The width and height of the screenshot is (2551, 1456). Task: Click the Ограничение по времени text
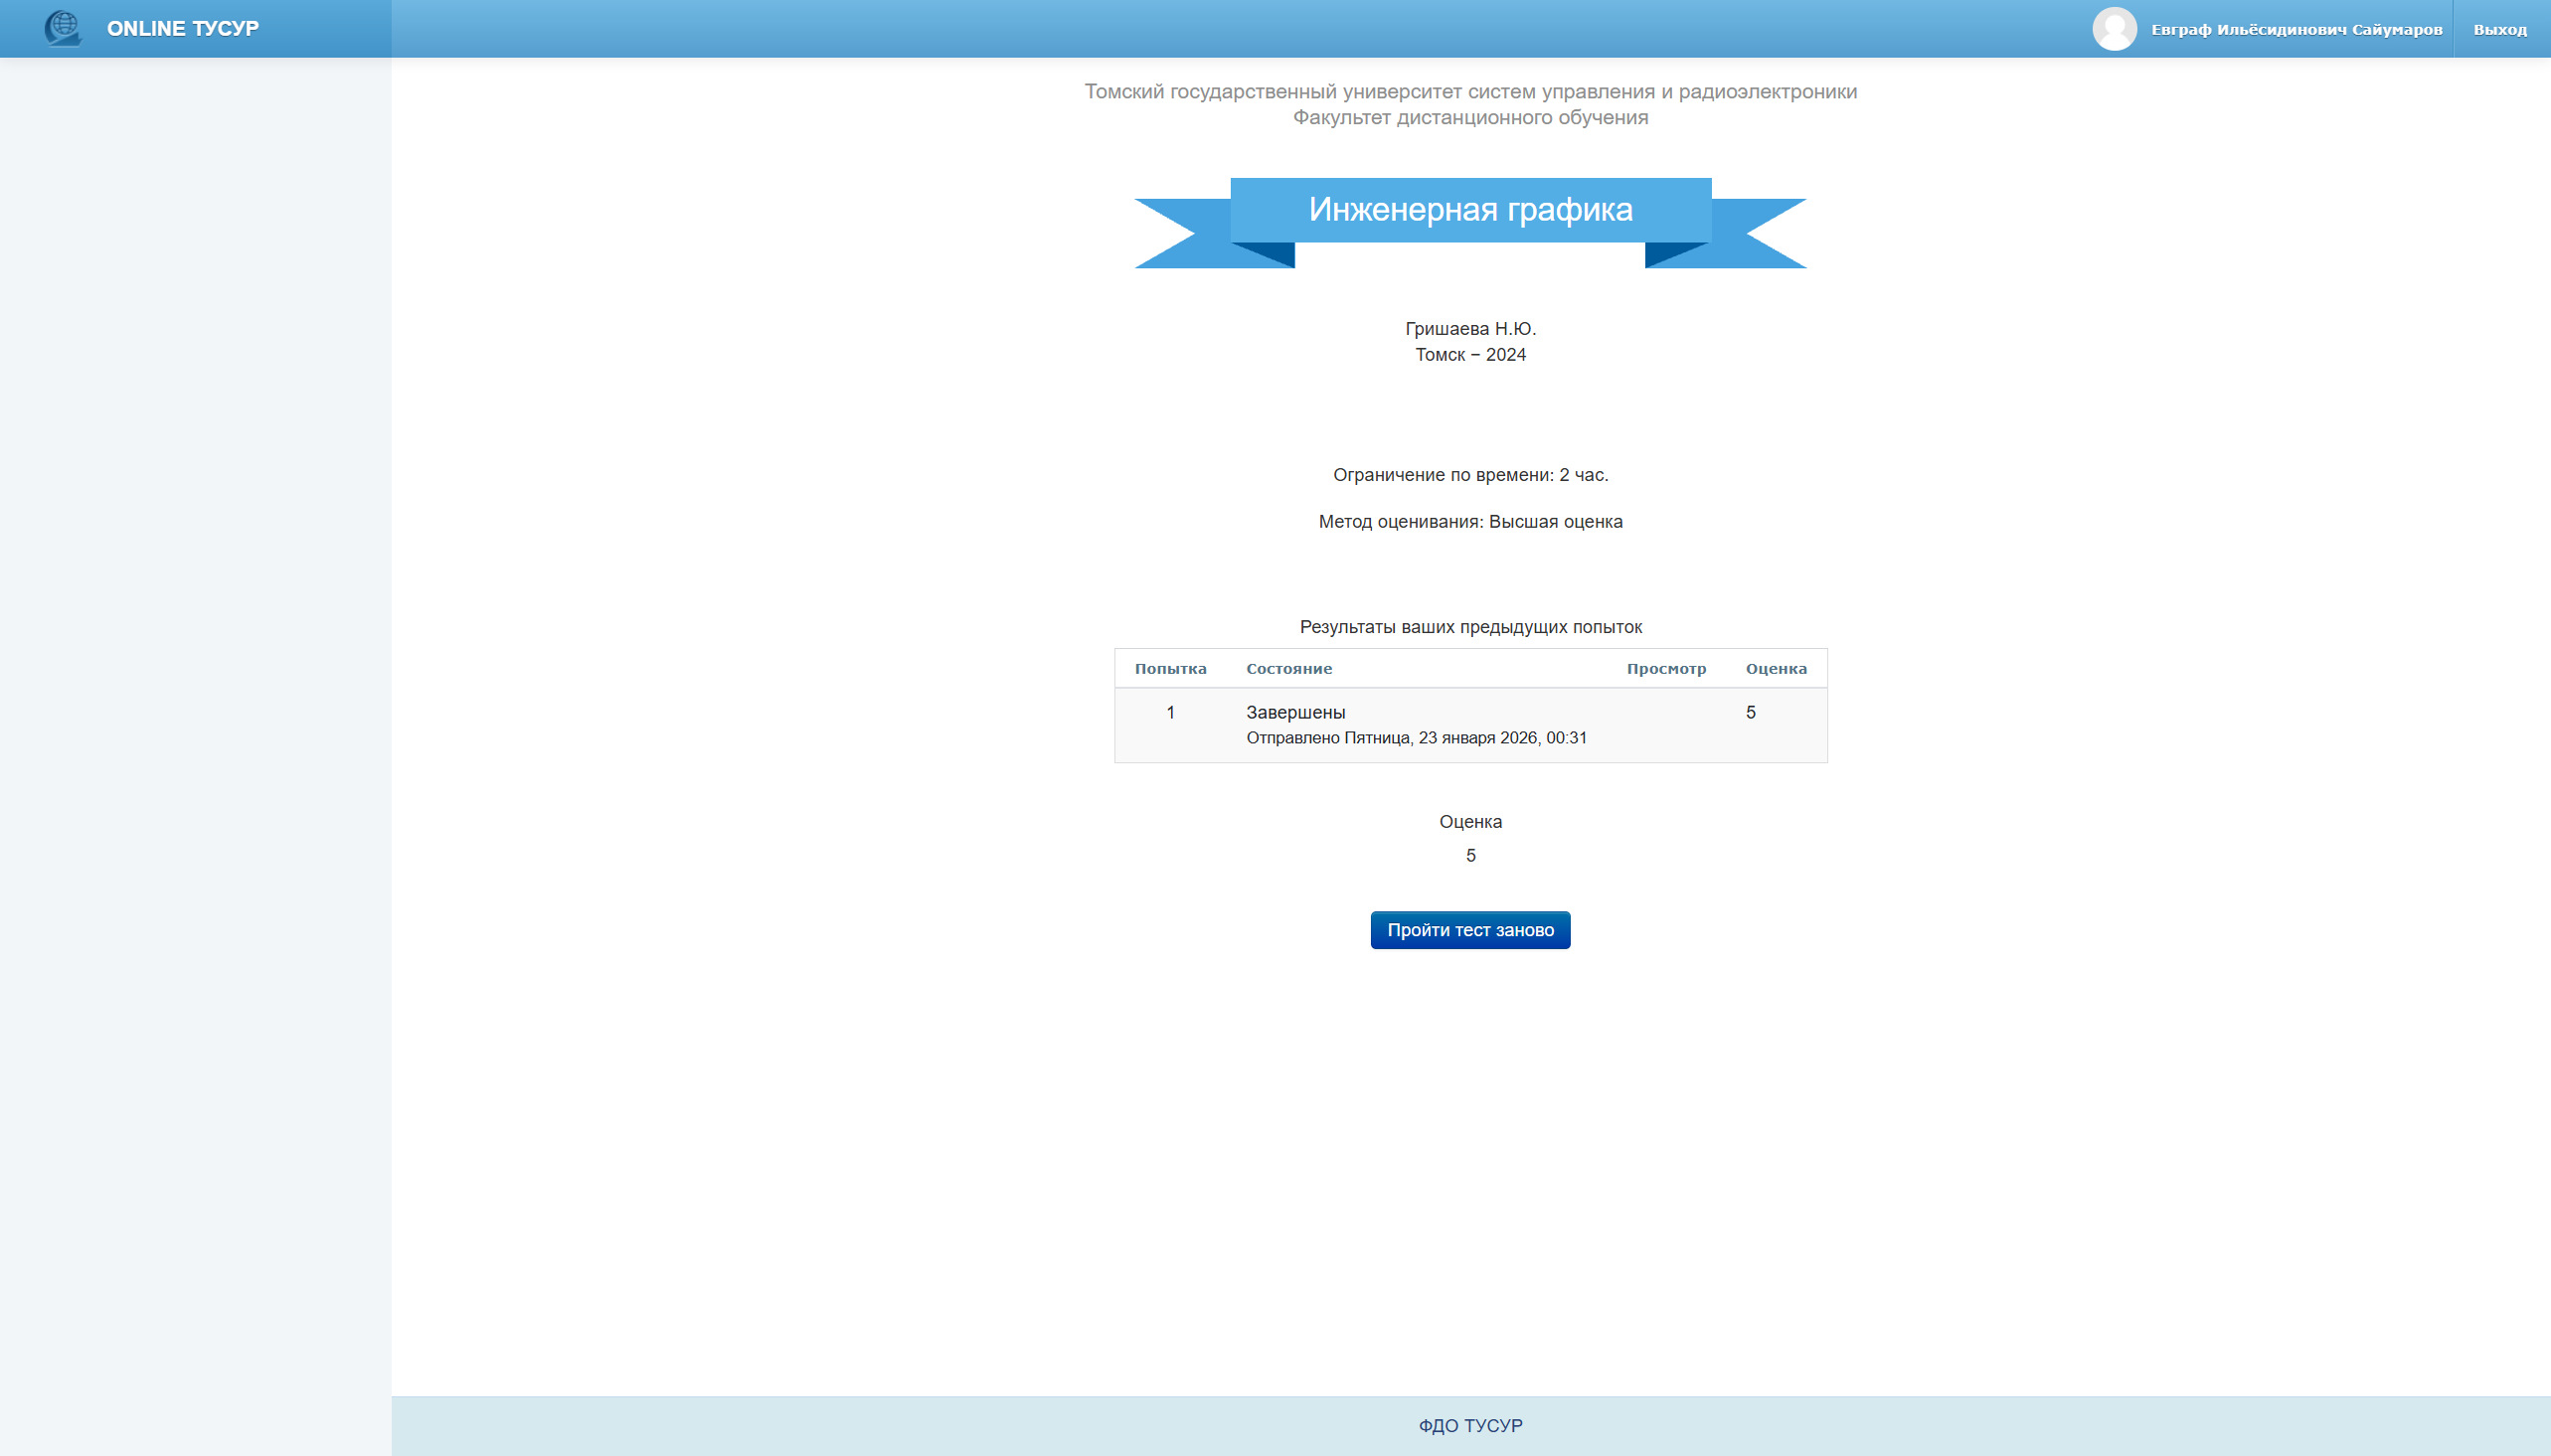[1470, 475]
